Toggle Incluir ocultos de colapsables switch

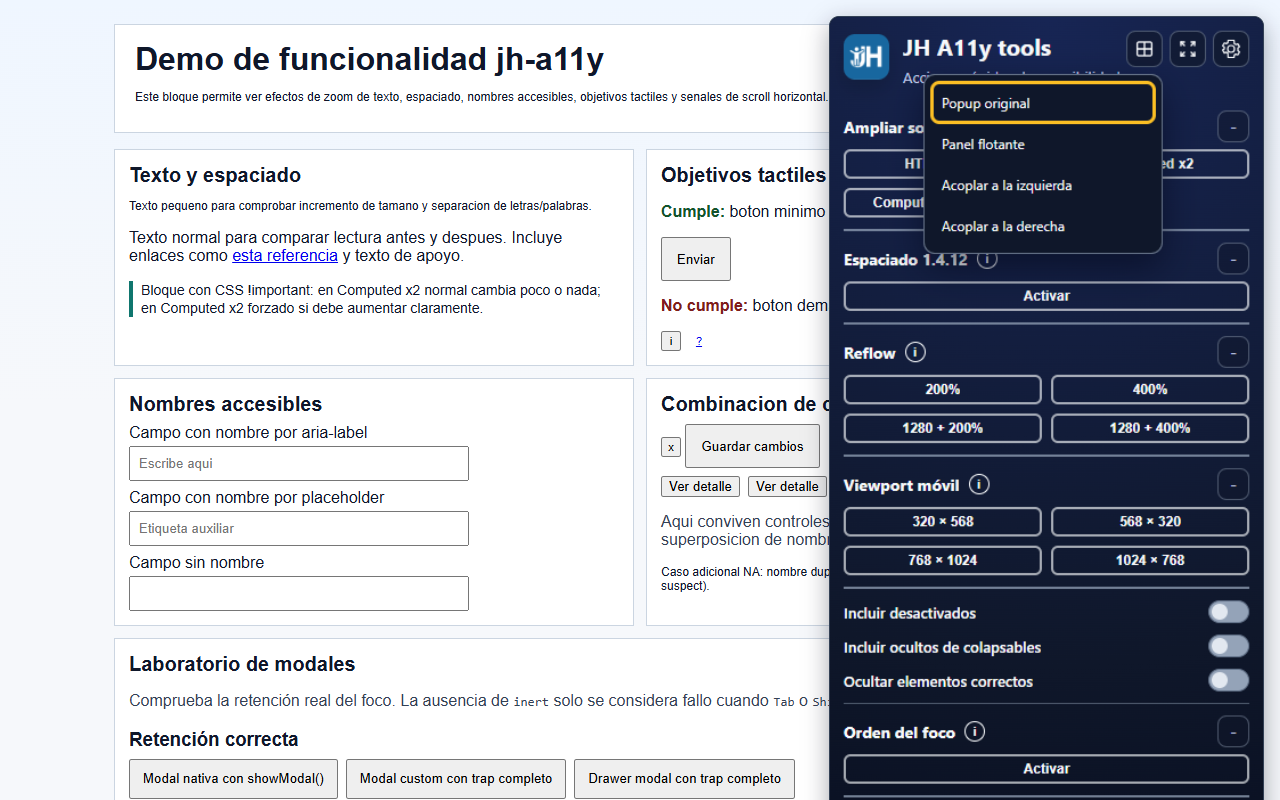[x=1228, y=646]
